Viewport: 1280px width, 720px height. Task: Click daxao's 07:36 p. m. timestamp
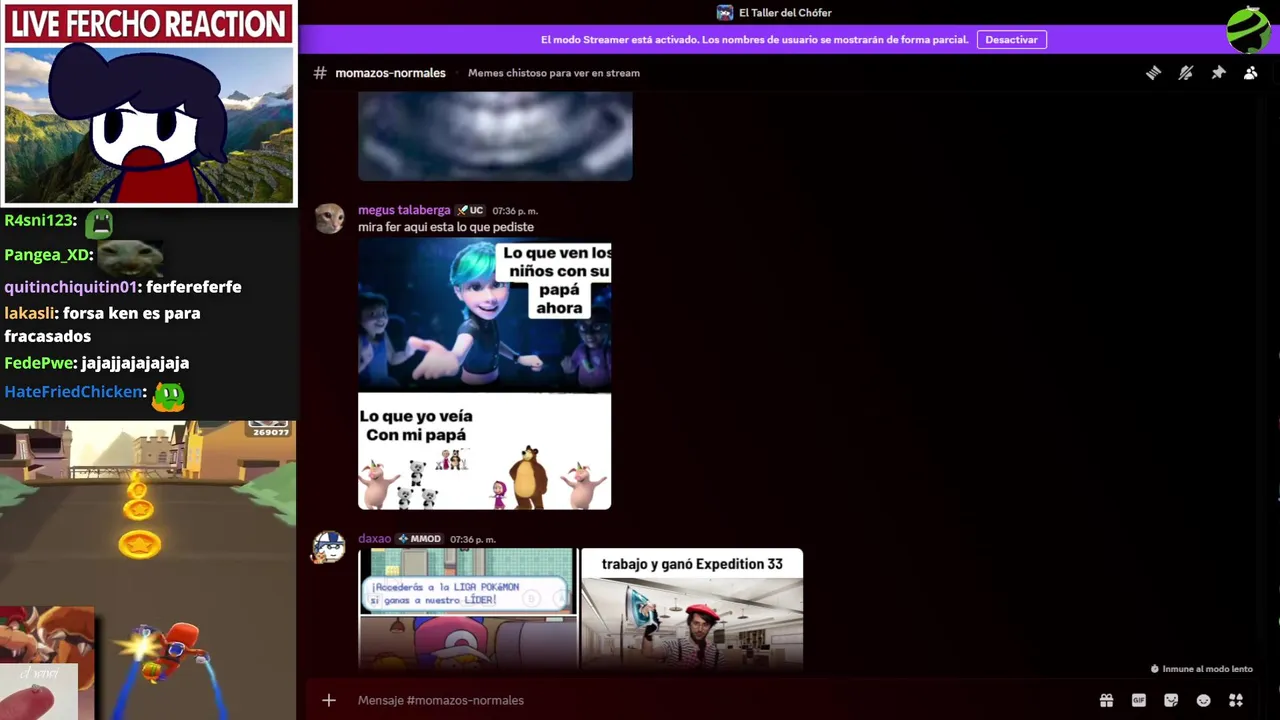(473, 539)
